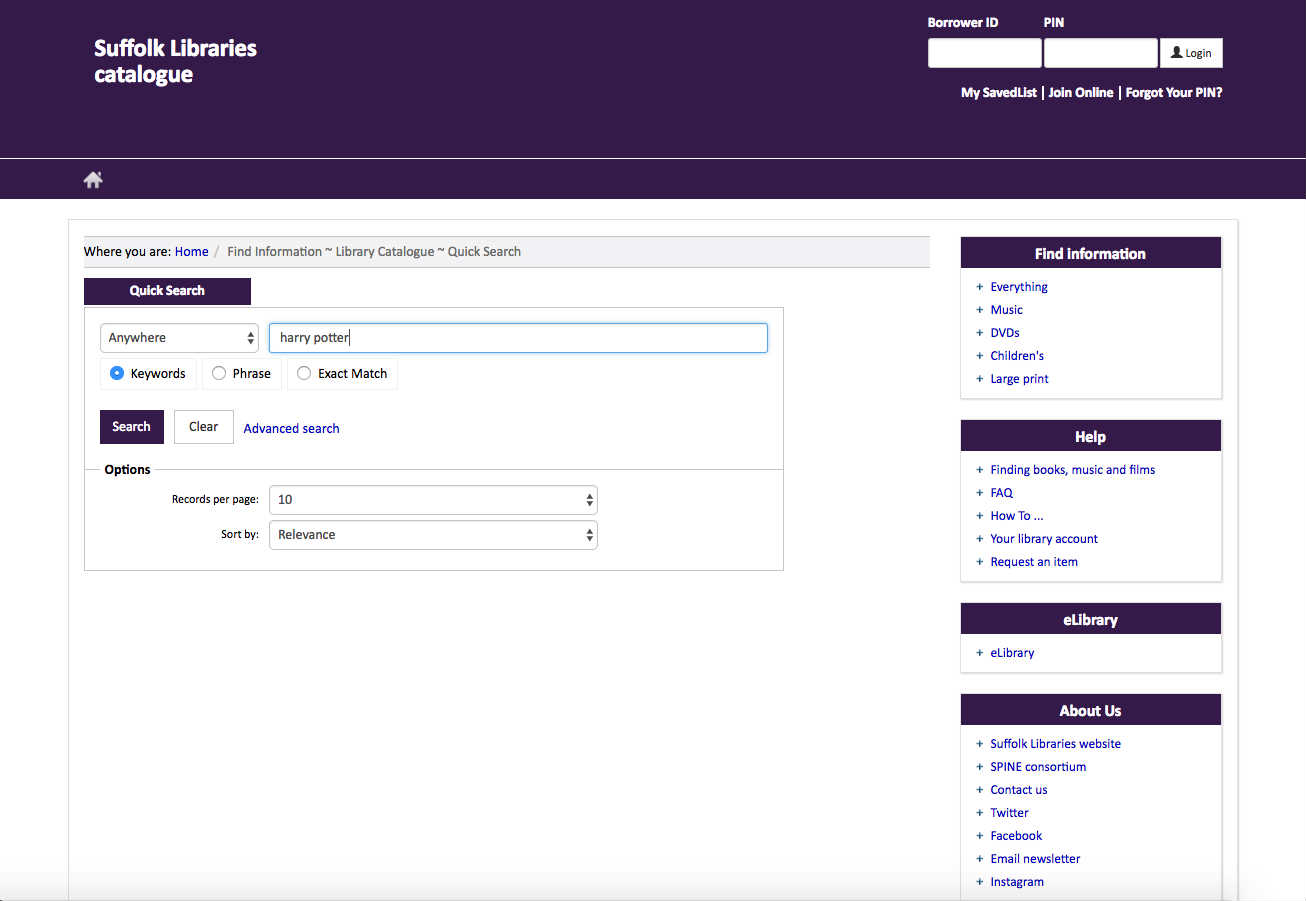Image resolution: width=1306 pixels, height=901 pixels.
Task: Open the Instagram link
Action: click(x=1016, y=882)
